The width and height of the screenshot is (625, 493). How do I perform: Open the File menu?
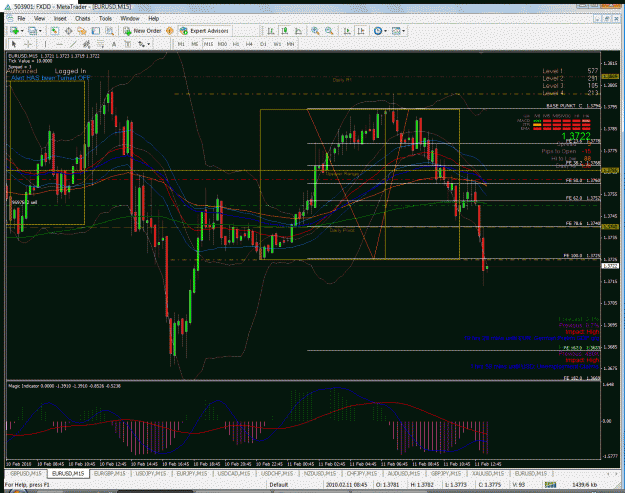(21, 18)
